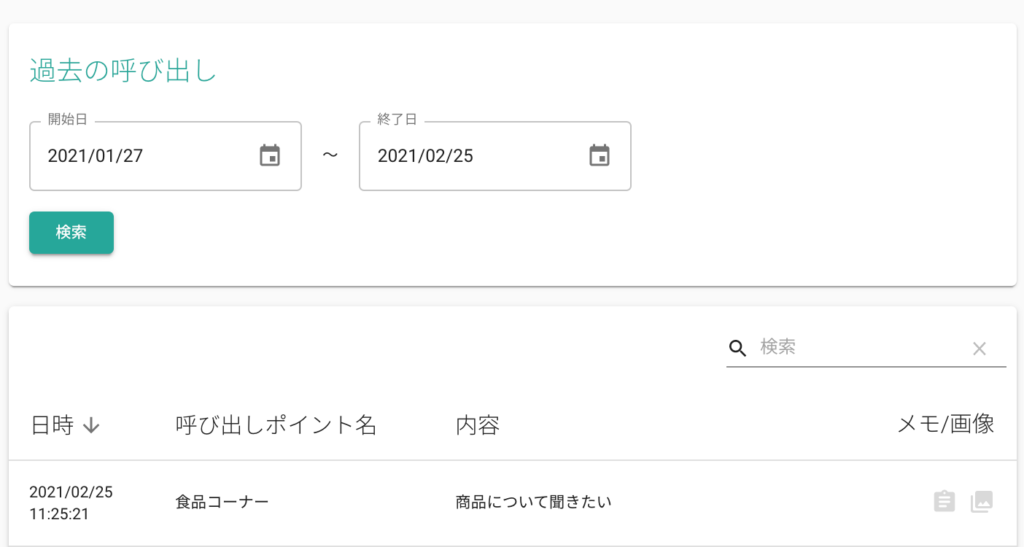Click the magnifier icon in table search
Image resolution: width=1024 pixels, height=547 pixels.
pyautogui.click(x=737, y=348)
